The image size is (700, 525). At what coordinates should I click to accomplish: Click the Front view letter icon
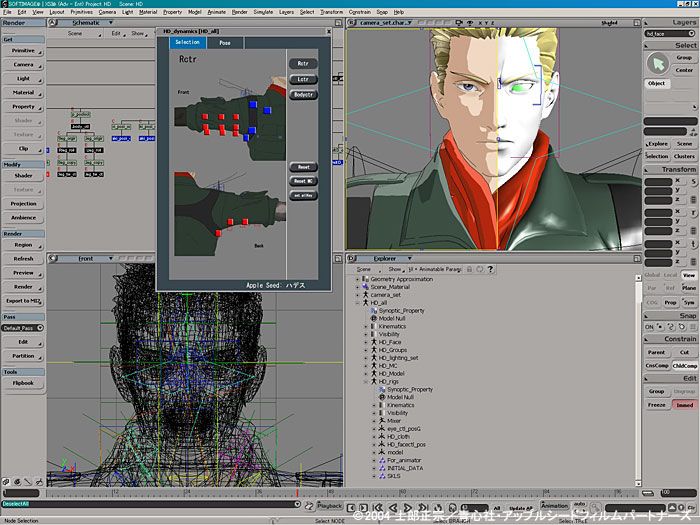pos(53,258)
